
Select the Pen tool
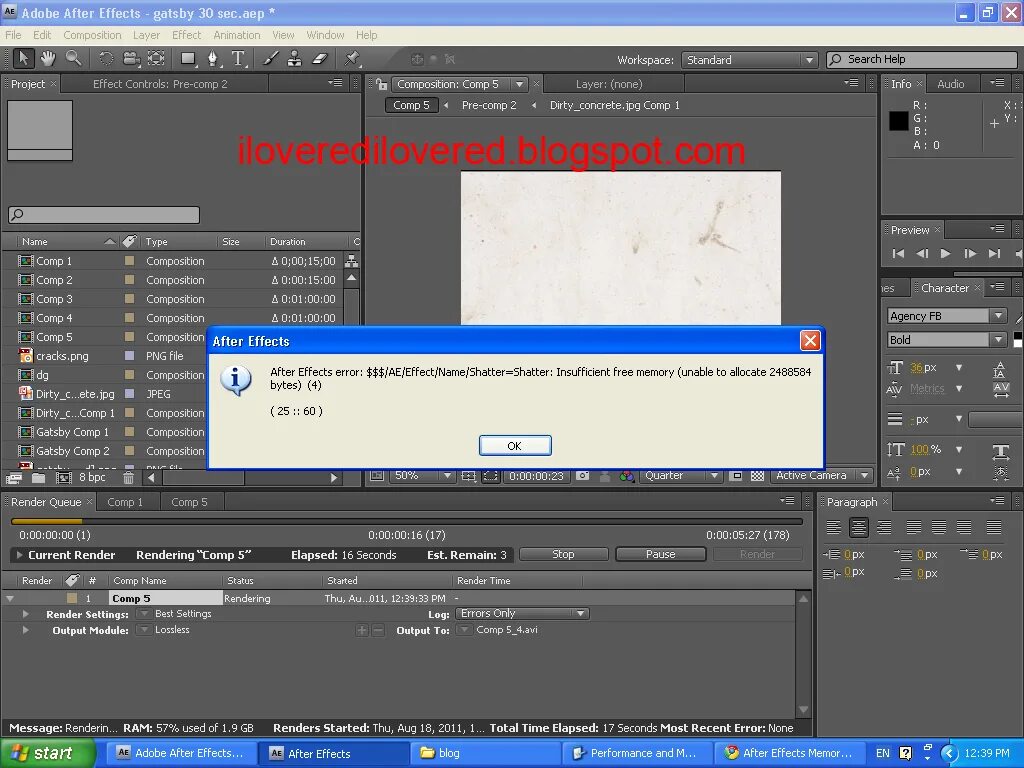pos(213,59)
